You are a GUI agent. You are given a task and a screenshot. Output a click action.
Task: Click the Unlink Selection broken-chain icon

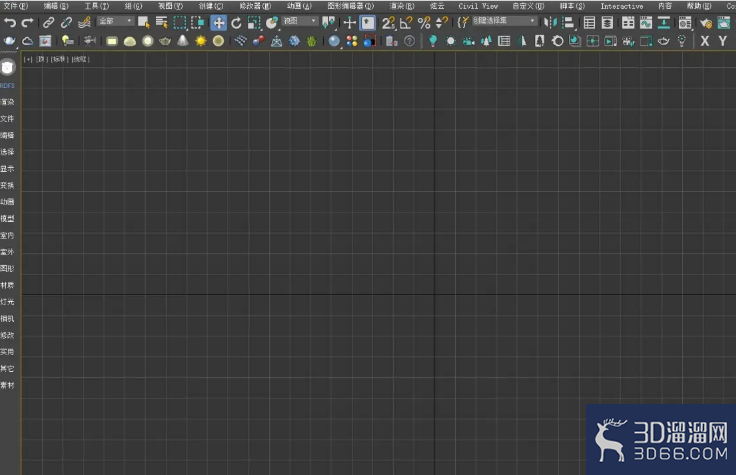click(66, 23)
